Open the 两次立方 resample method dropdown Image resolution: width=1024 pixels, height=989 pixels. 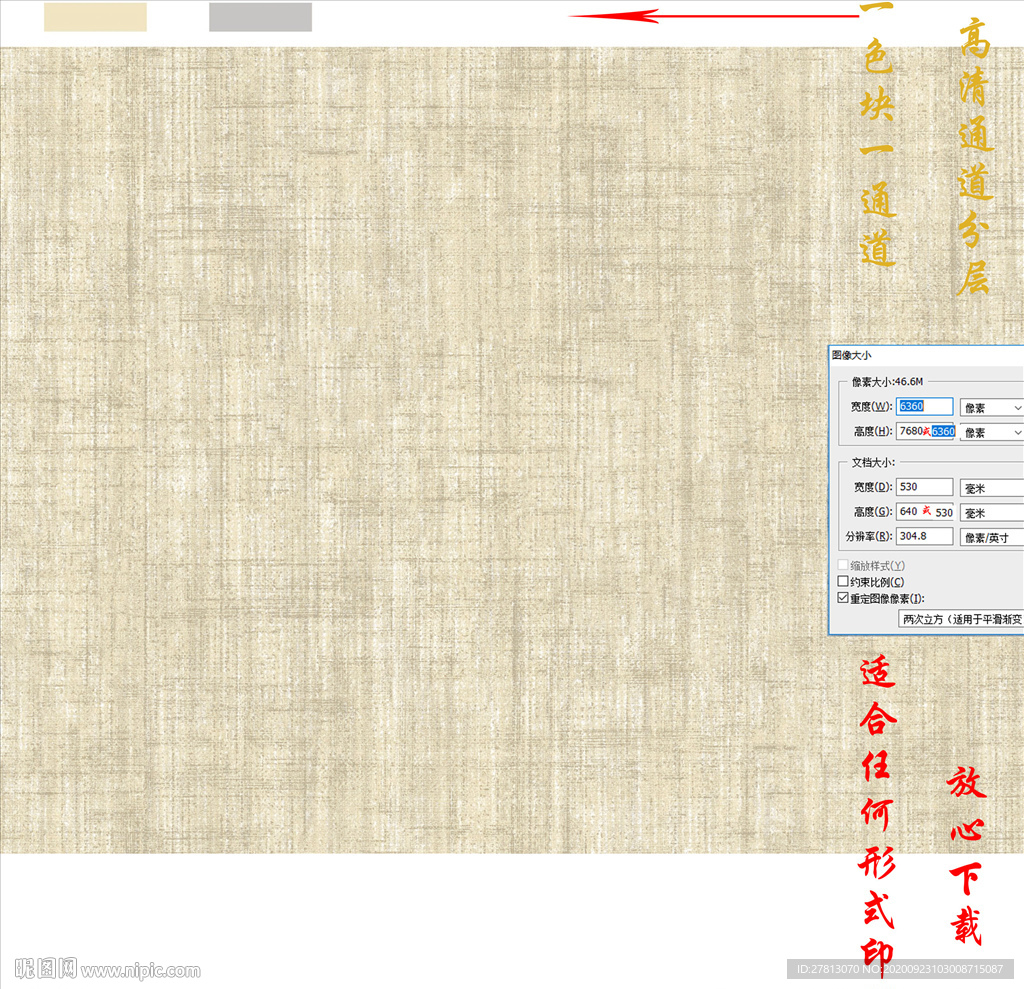point(961,619)
